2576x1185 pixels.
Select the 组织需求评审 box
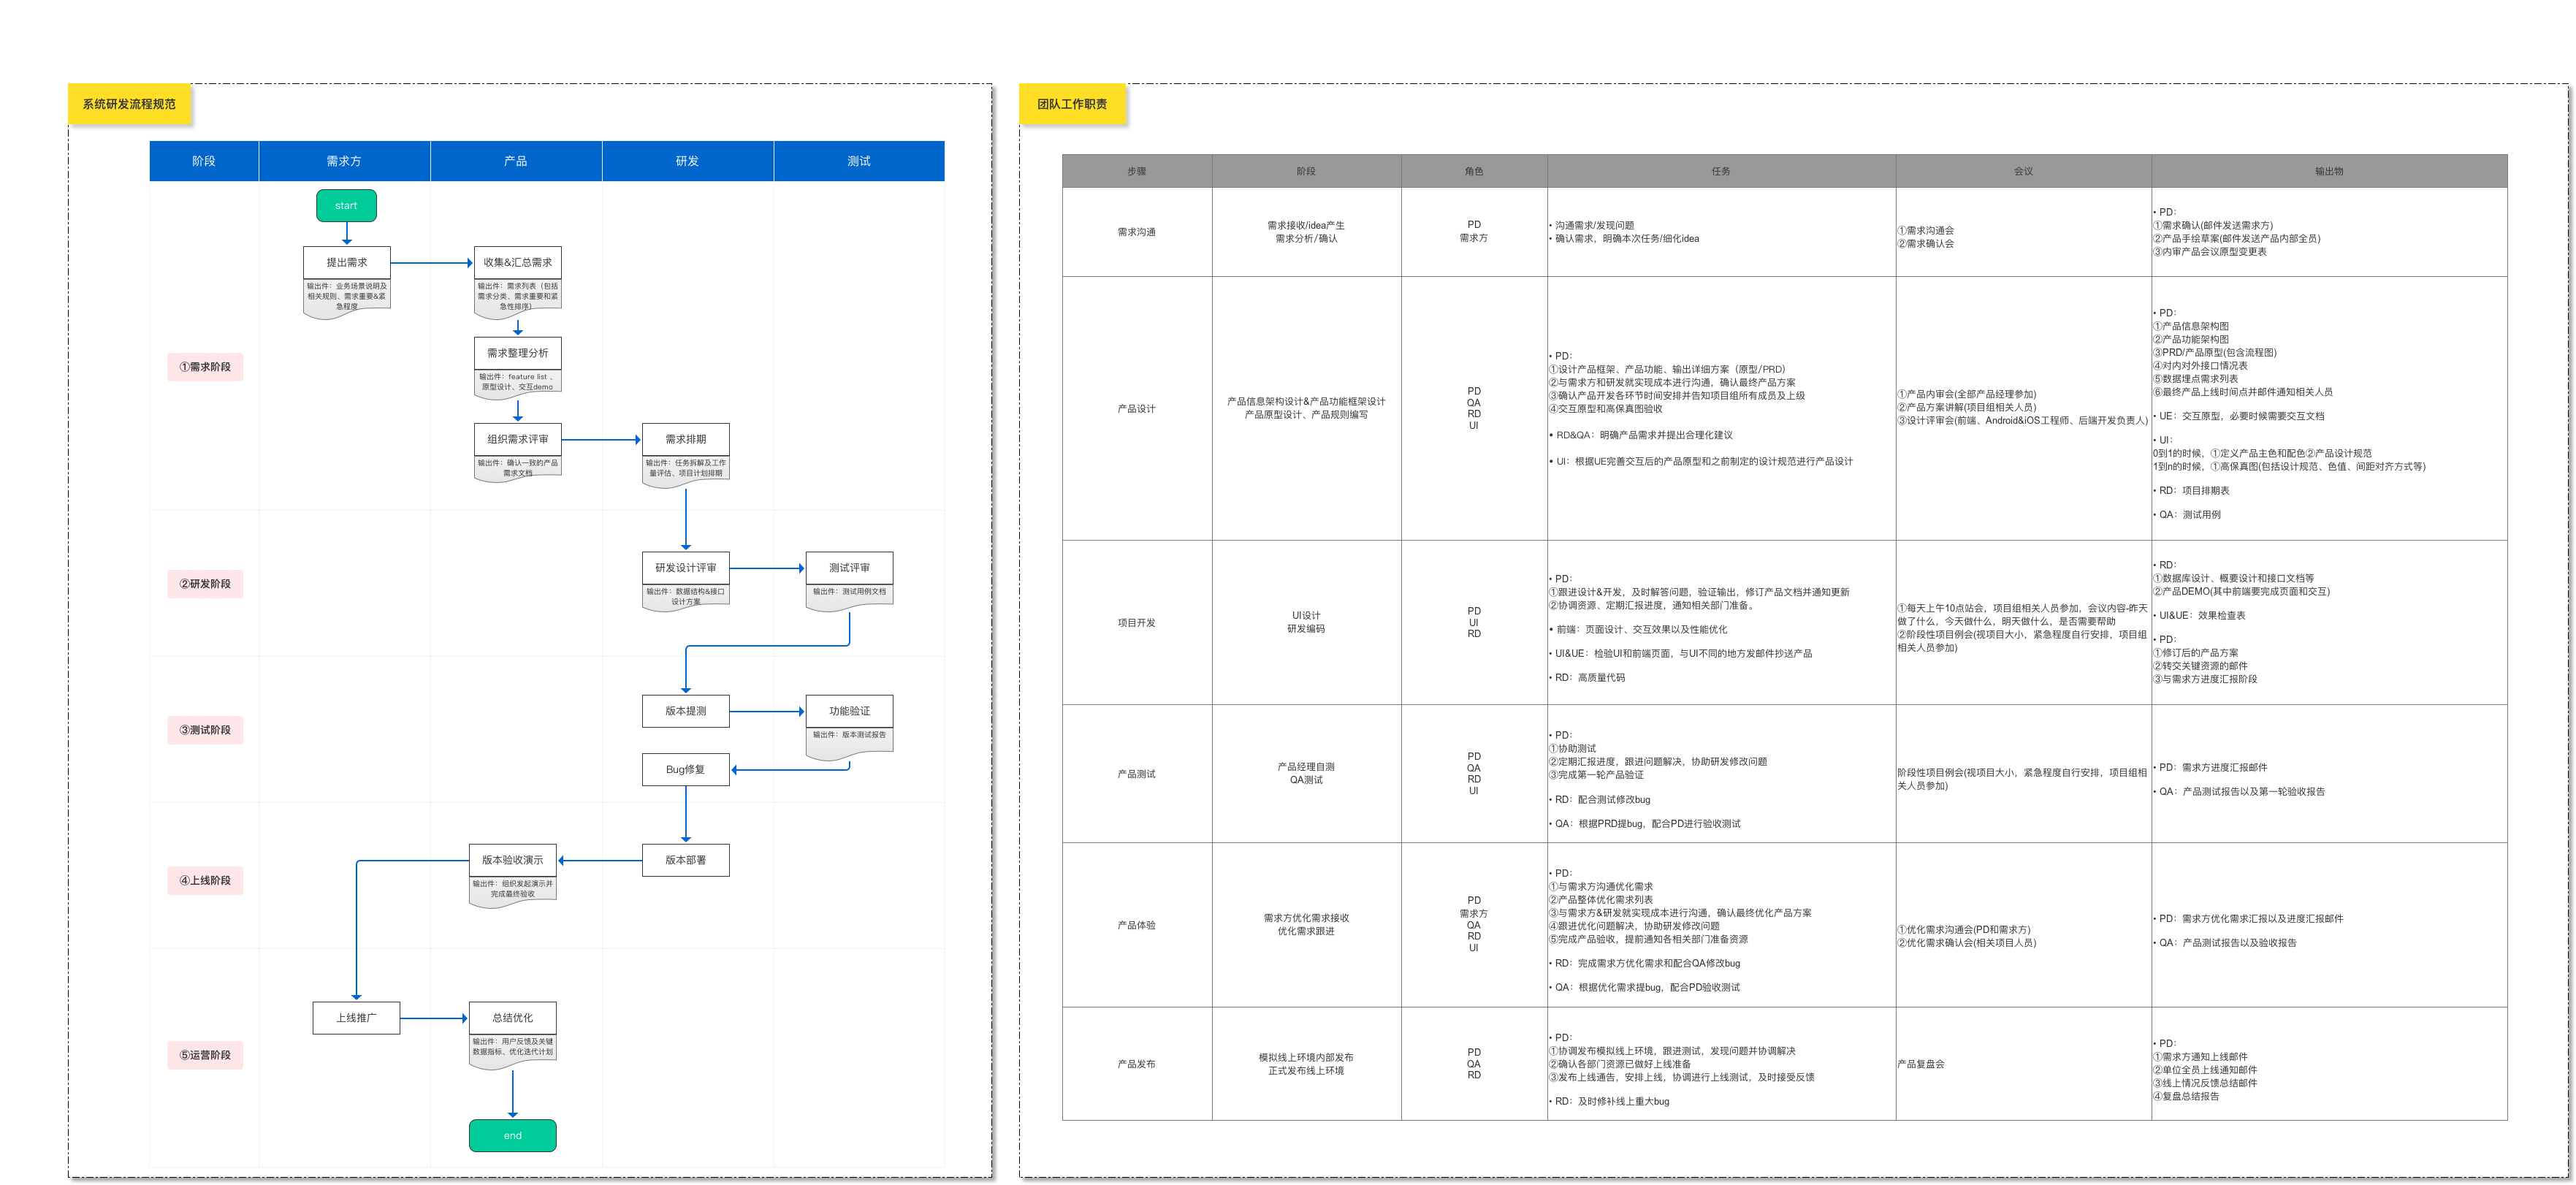tap(517, 439)
